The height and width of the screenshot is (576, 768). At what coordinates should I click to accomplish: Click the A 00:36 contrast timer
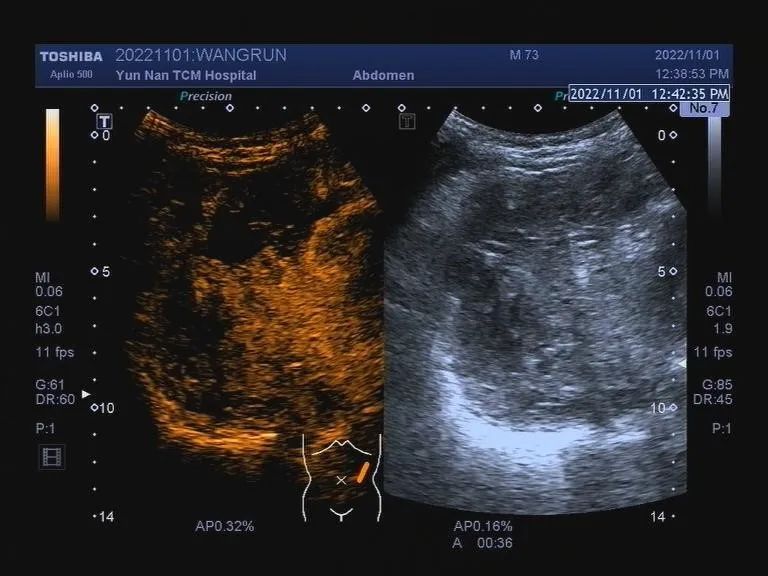coord(483,543)
